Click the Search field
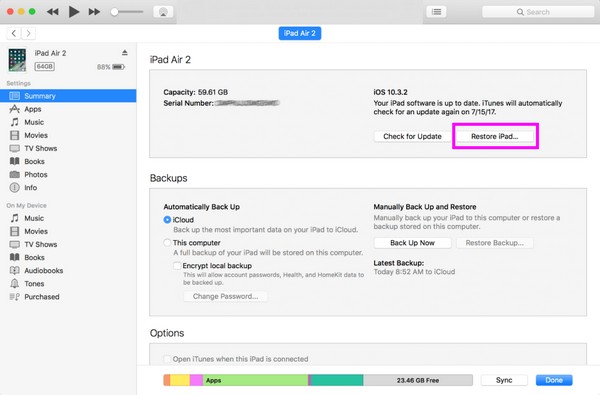Image resolution: width=600 pixels, height=395 pixels. click(538, 12)
